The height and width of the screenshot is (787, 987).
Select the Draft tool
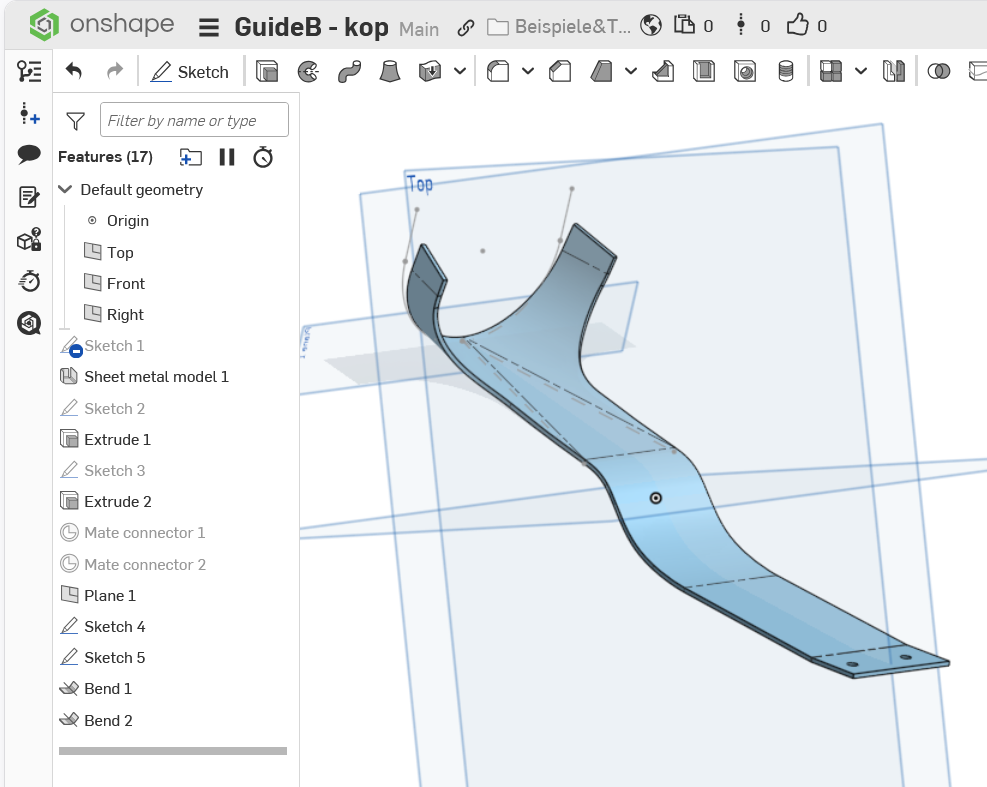click(x=602, y=71)
